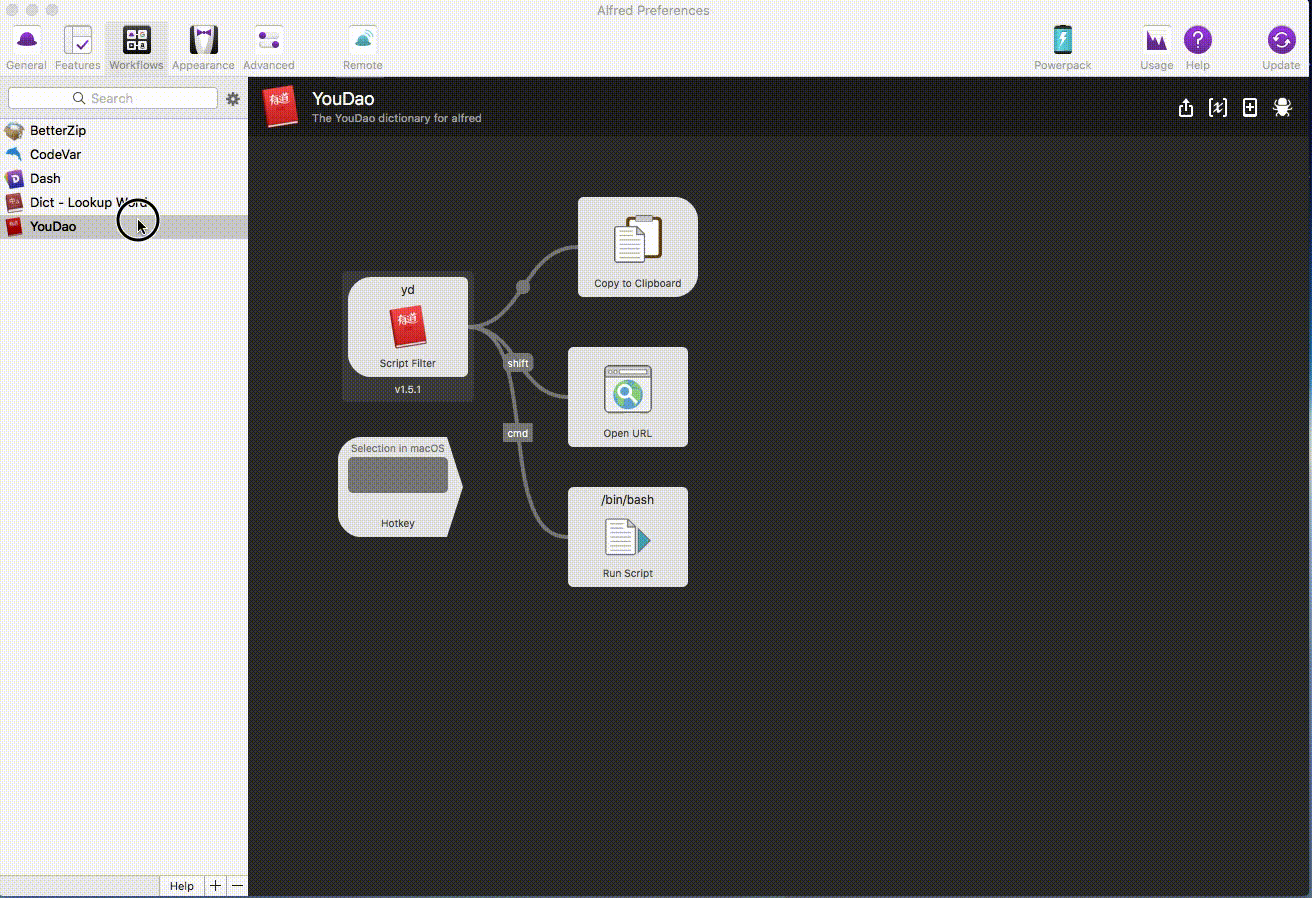
Task: Click the connection dot to Copy to Clipboard
Action: coord(523,287)
